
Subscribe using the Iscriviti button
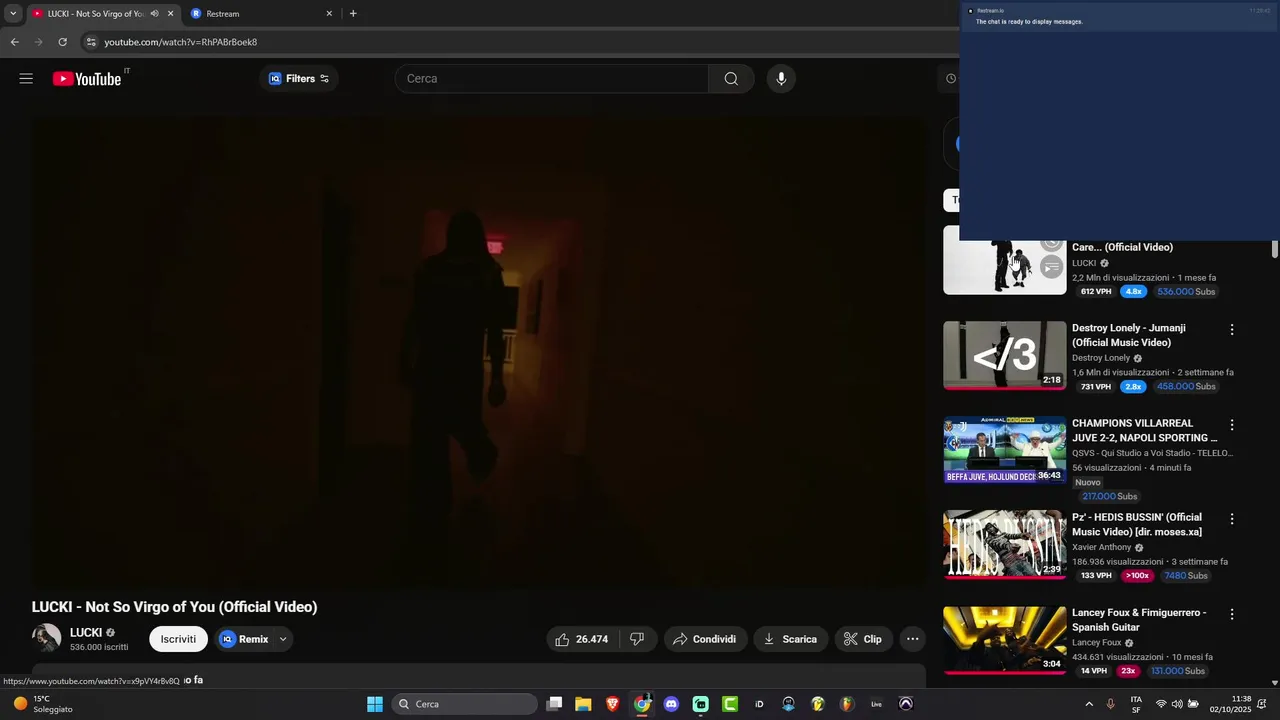(x=178, y=639)
